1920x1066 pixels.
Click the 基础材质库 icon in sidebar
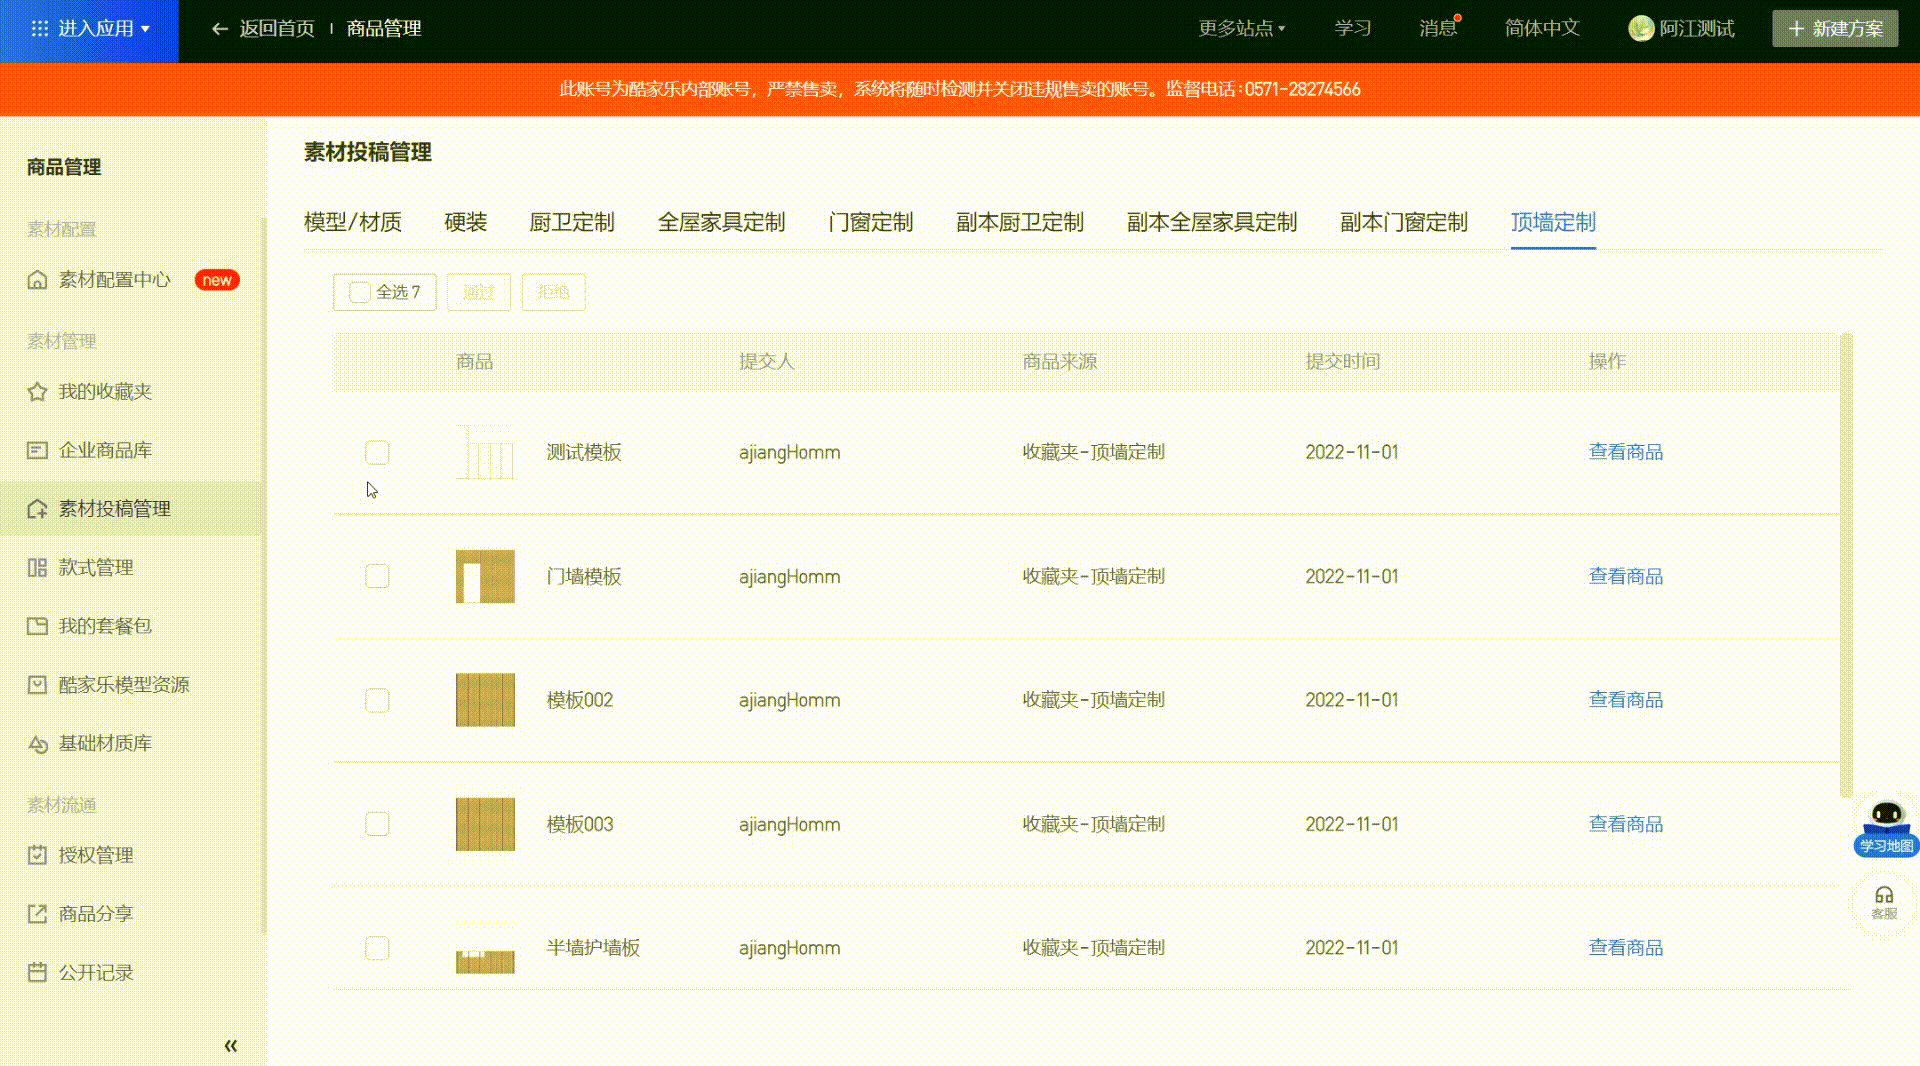[x=37, y=744]
